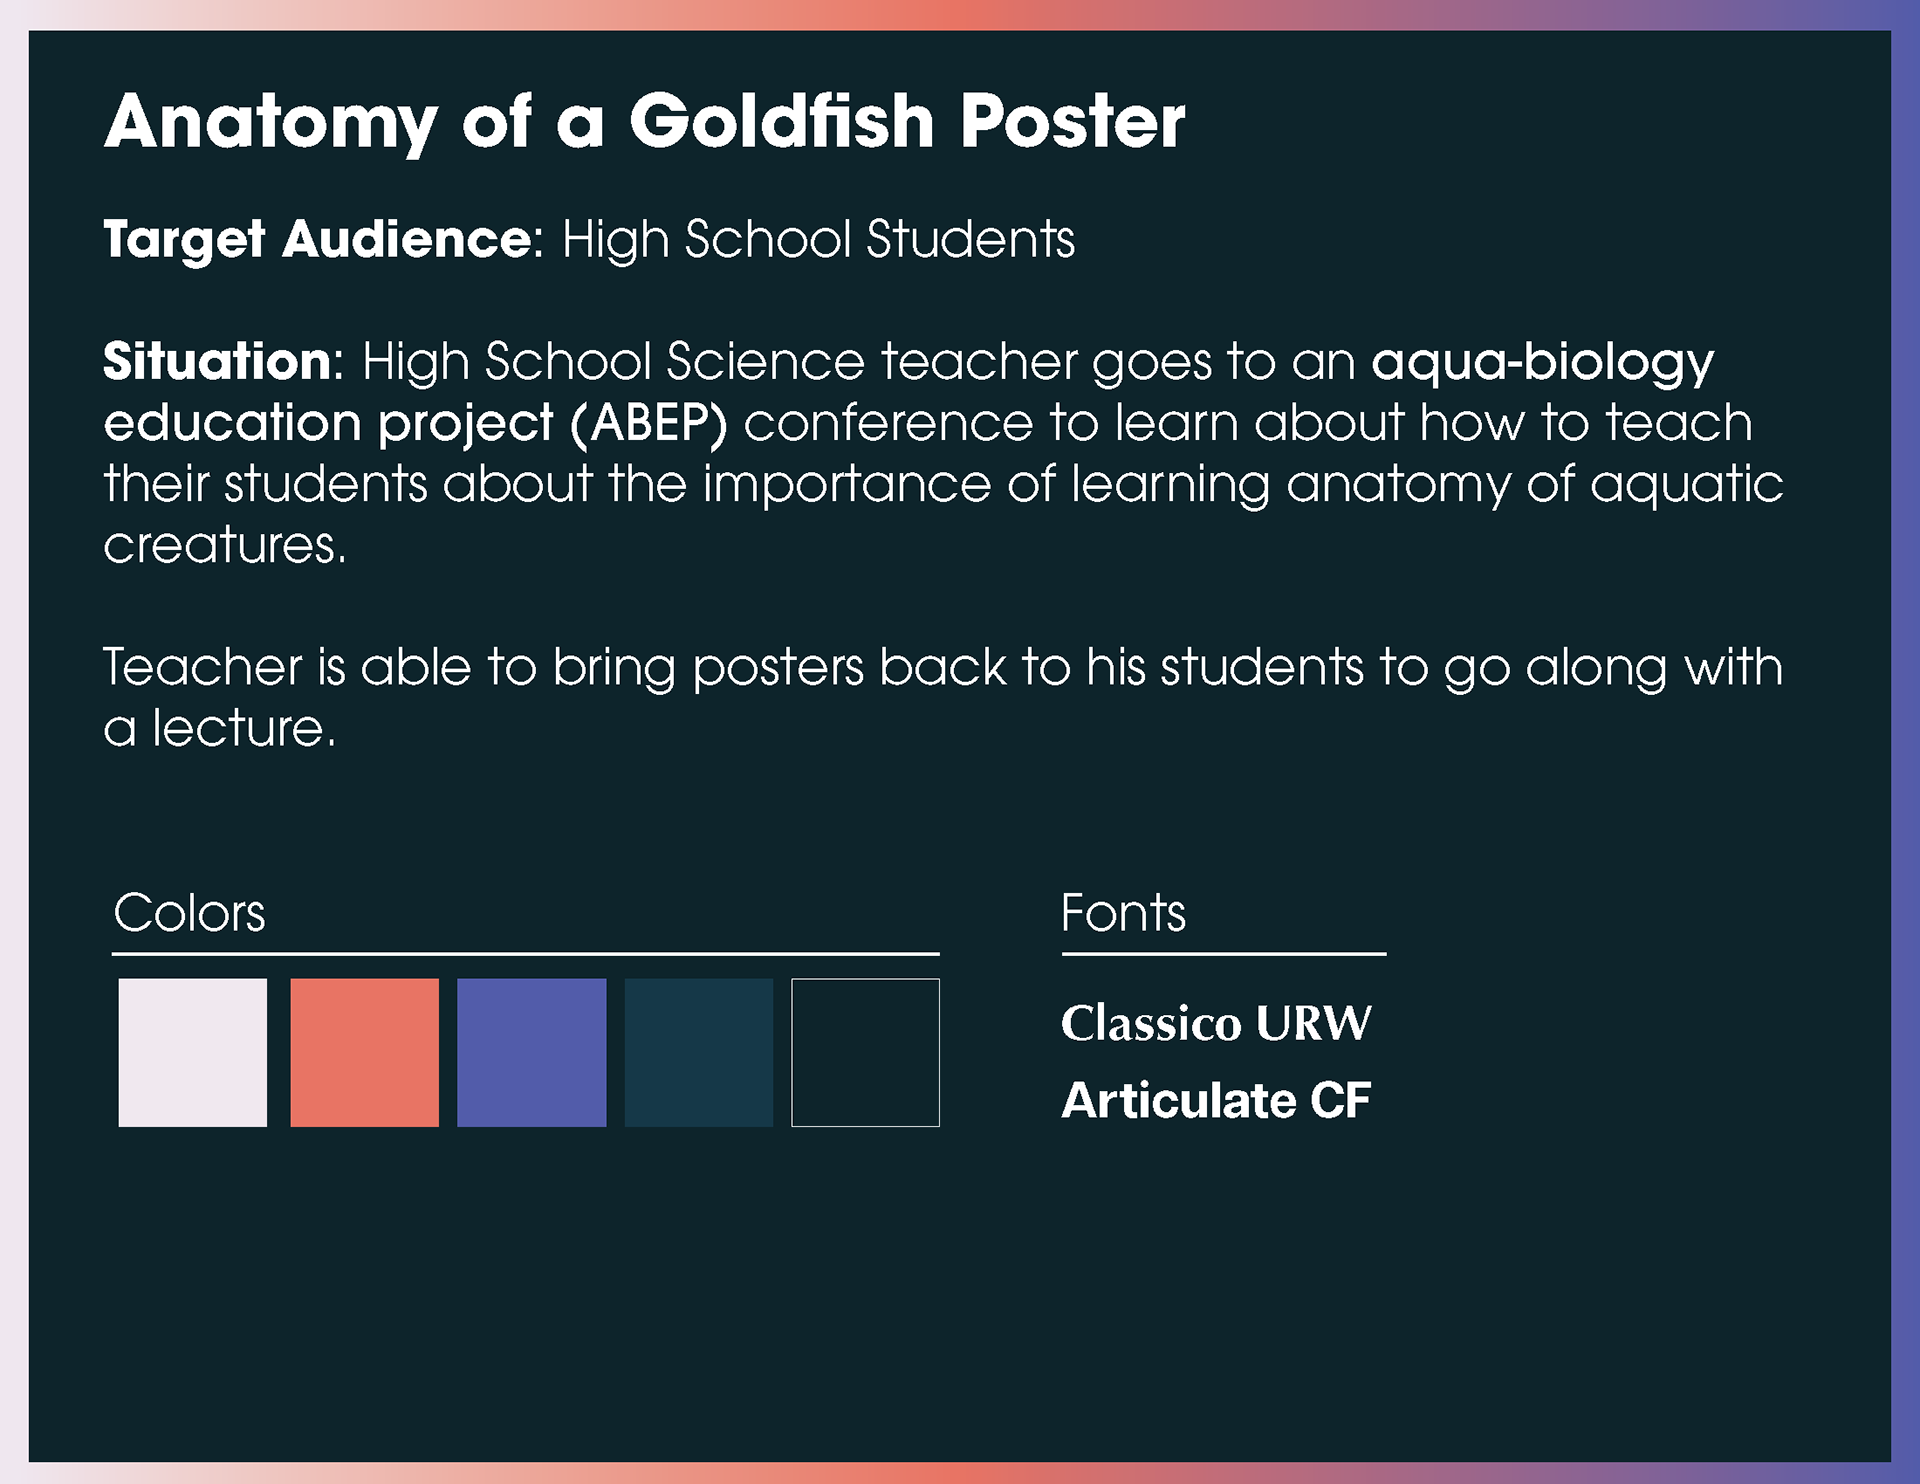Click the bold 'aqua-biology' phrase
This screenshot has height=1484, width=1920.
[x=1542, y=362]
